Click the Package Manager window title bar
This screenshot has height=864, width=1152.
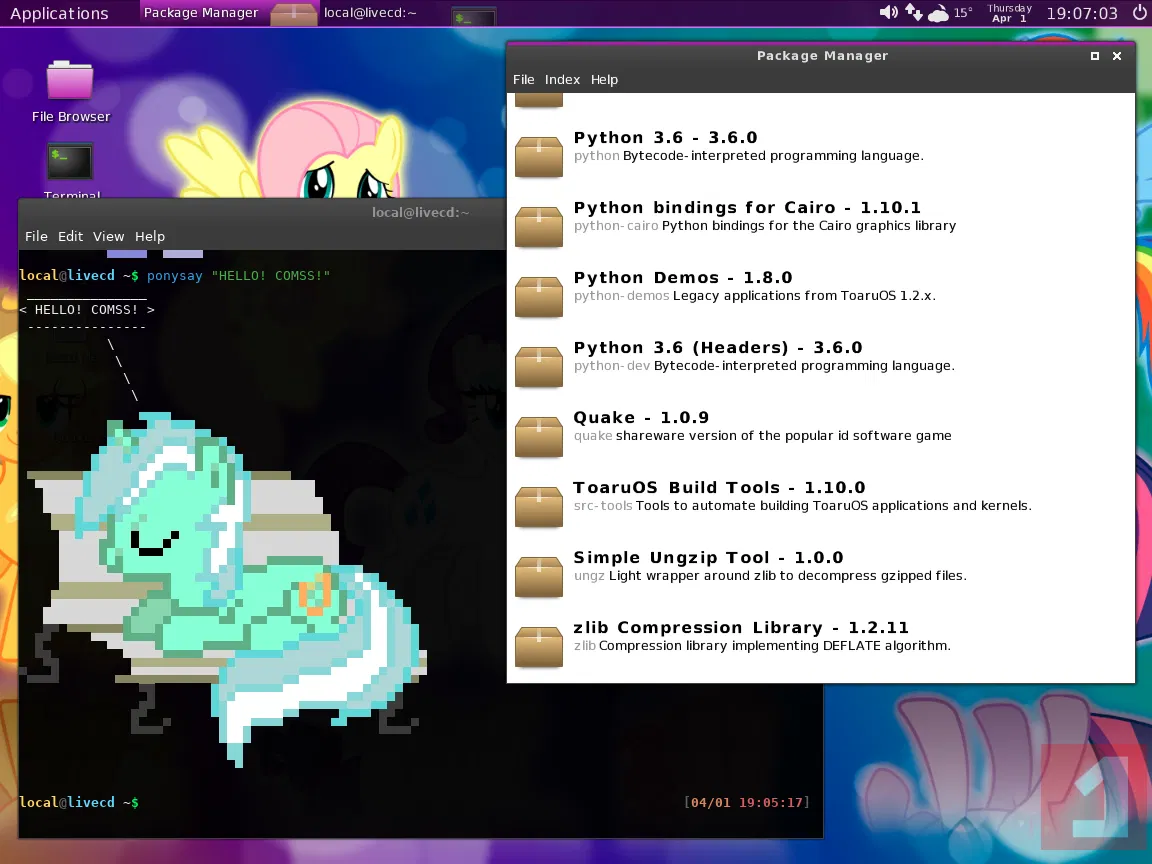pos(822,56)
